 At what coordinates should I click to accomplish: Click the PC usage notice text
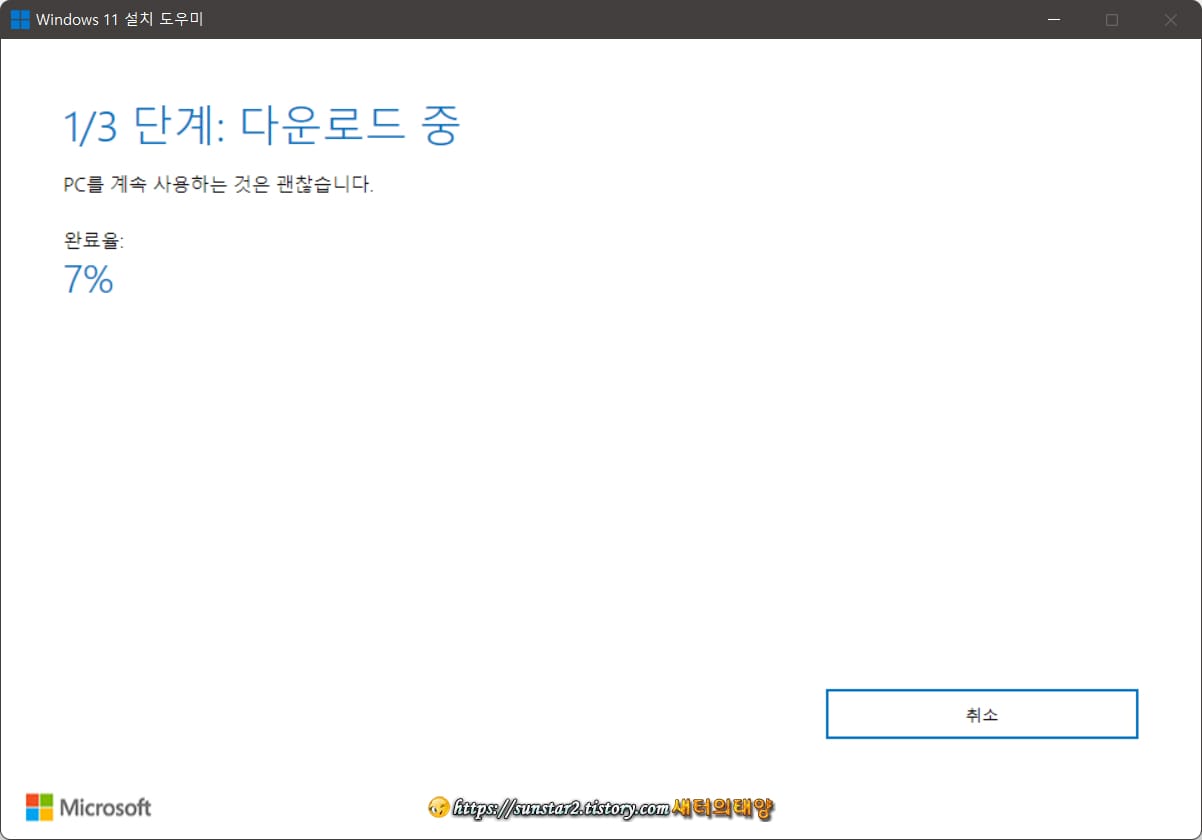tap(217, 184)
